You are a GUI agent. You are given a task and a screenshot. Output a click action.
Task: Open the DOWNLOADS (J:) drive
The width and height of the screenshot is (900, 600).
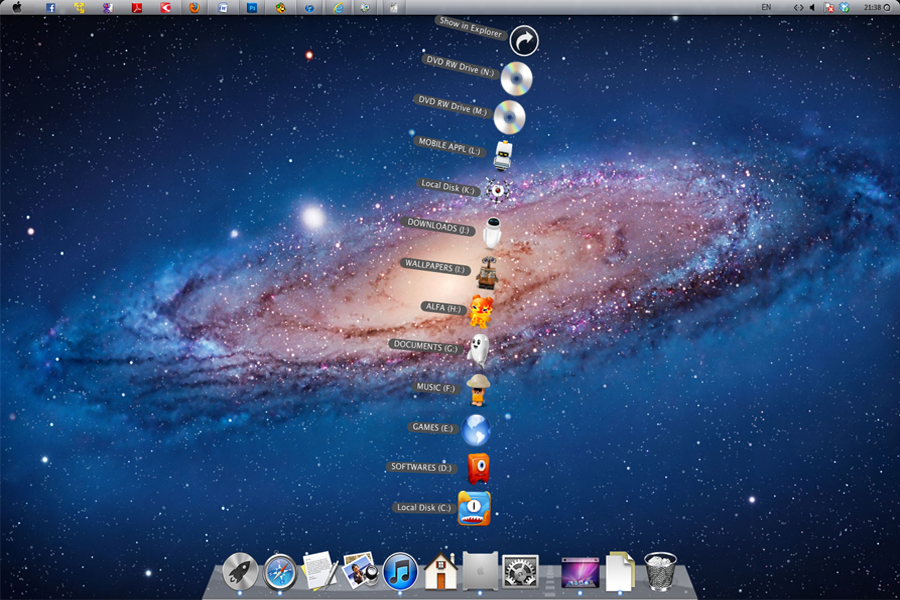tap(492, 232)
